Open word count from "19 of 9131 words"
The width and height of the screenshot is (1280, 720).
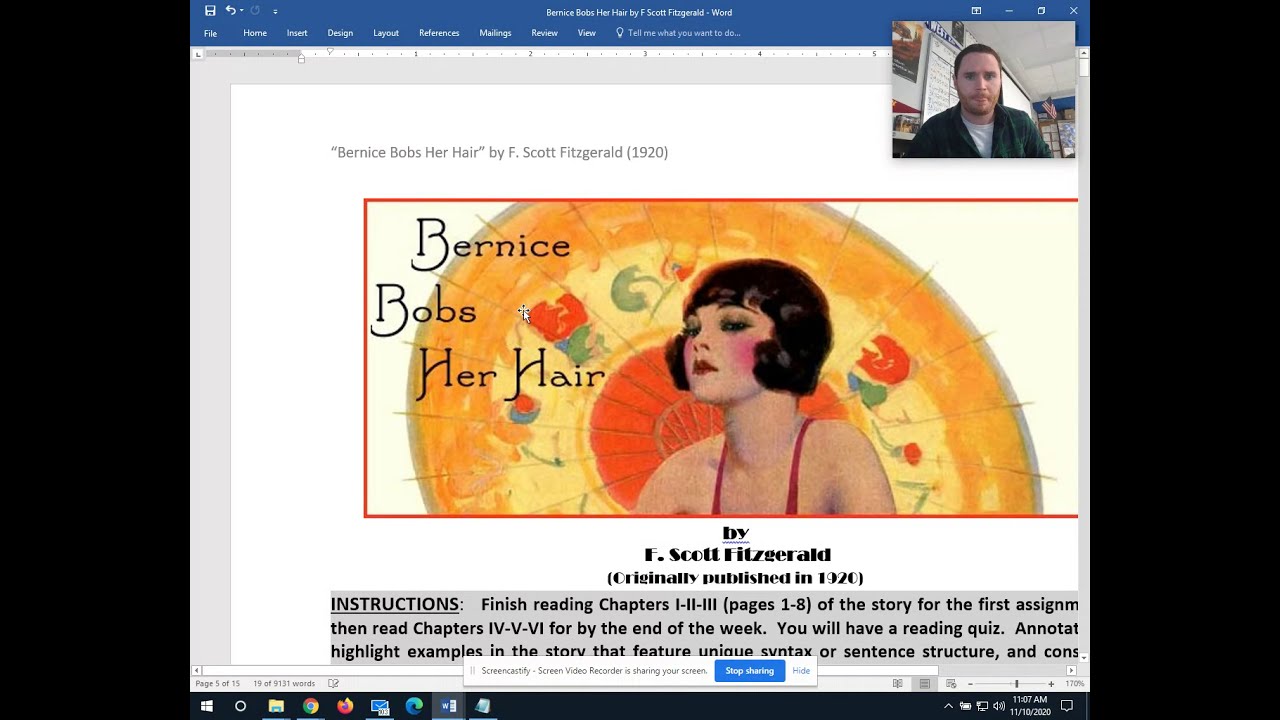(x=284, y=684)
